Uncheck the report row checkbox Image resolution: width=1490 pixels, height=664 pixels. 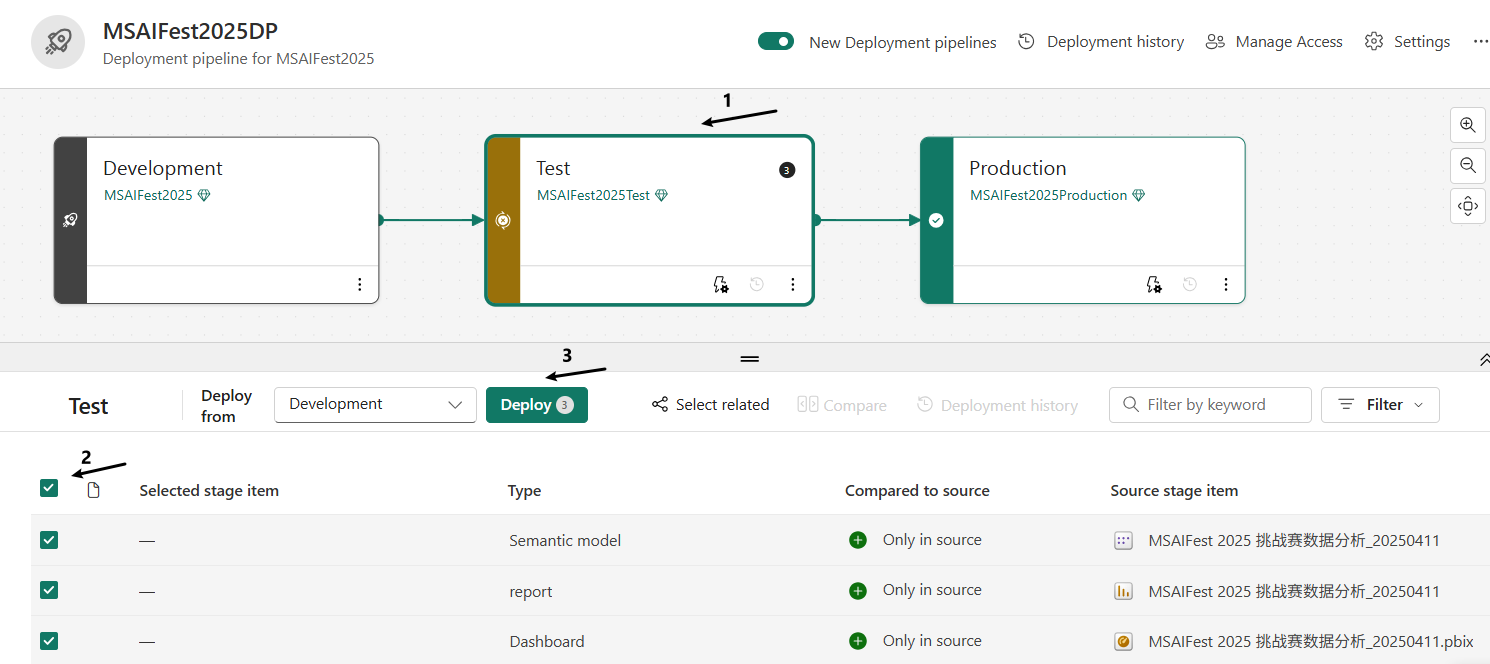pos(49,590)
